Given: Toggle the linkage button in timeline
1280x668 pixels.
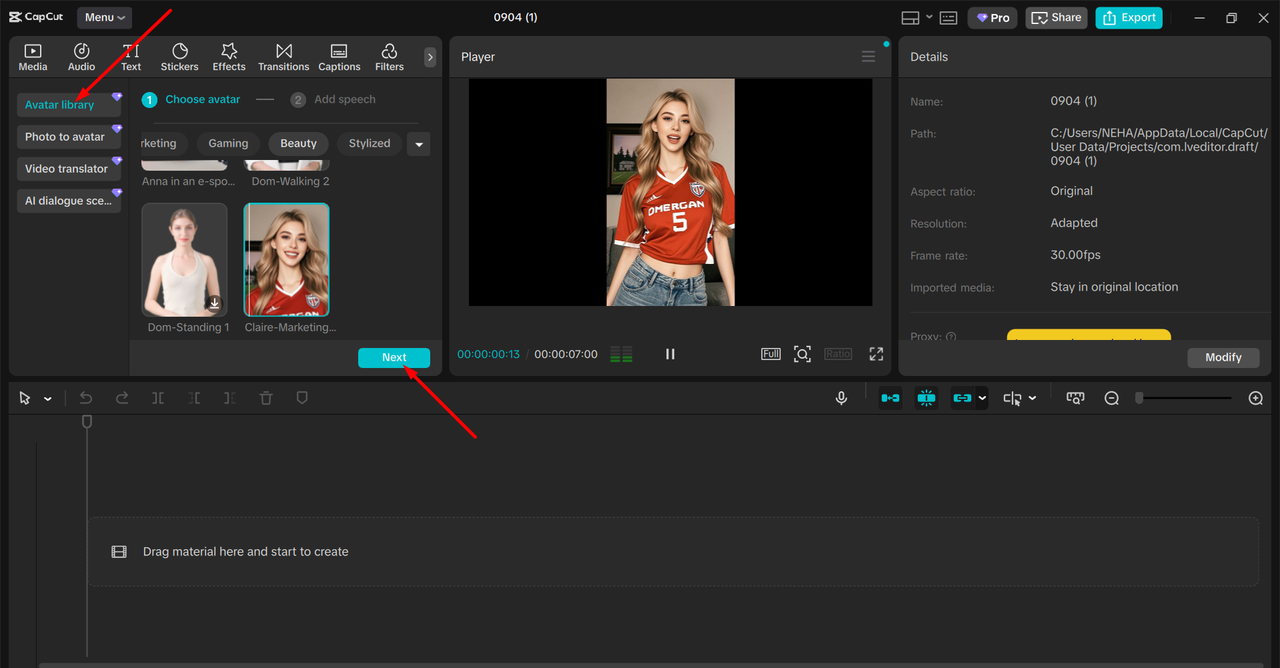Looking at the screenshot, I should (962, 398).
